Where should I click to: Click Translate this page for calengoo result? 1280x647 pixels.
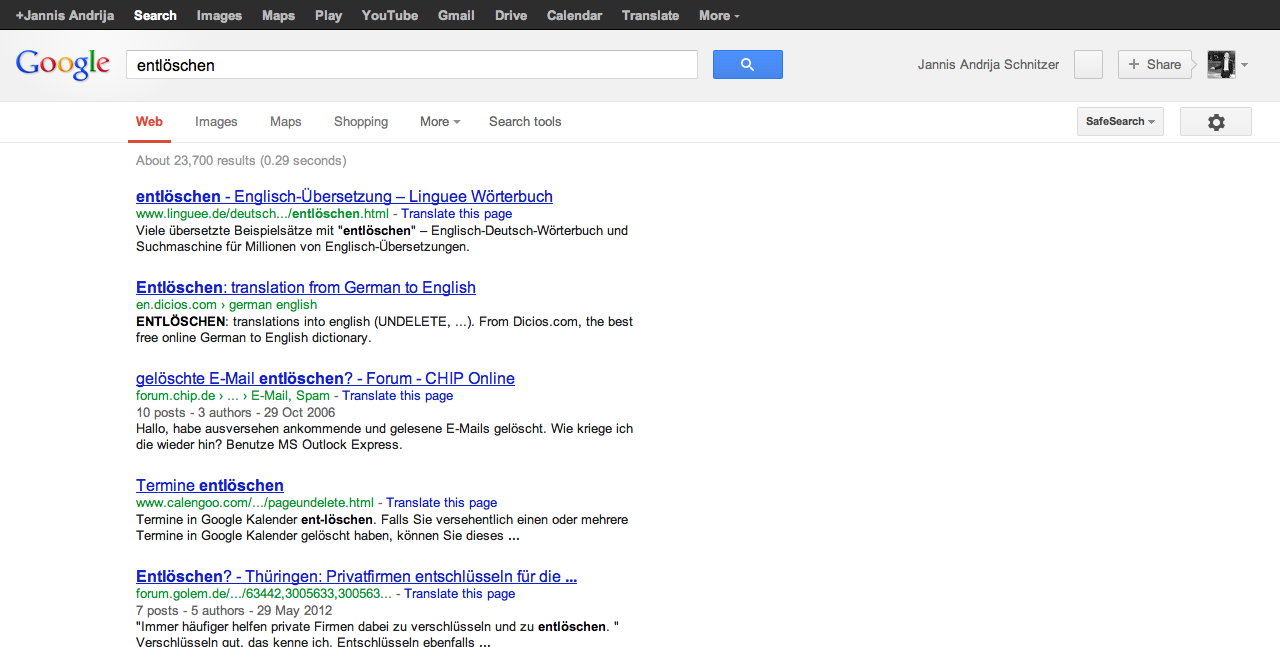[441, 503]
